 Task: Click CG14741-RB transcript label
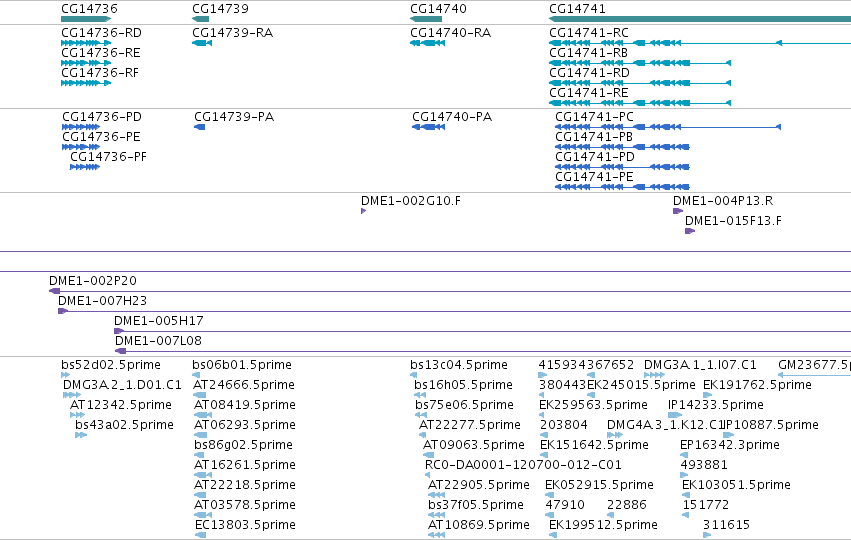[x=588, y=53]
